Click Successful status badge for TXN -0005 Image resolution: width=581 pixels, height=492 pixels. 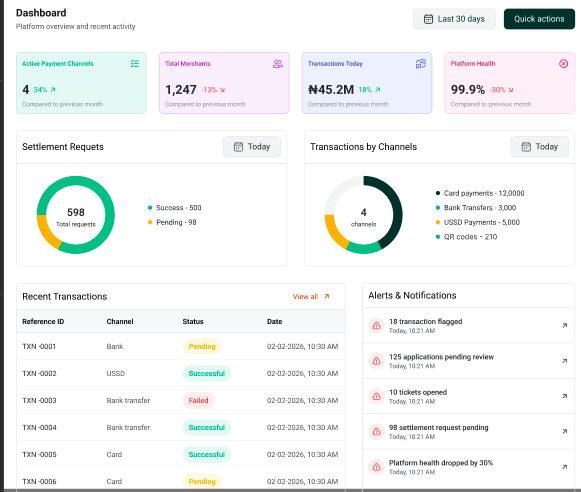click(207, 455)
